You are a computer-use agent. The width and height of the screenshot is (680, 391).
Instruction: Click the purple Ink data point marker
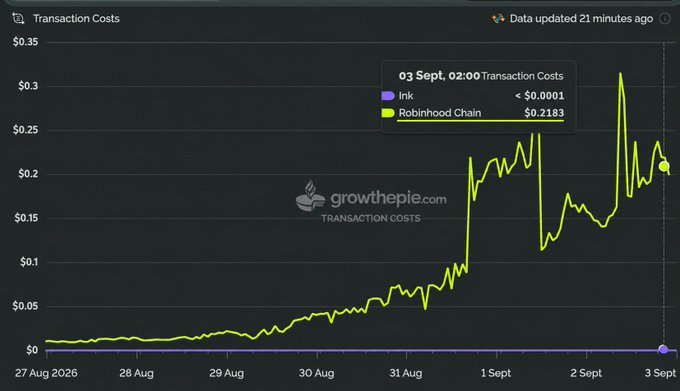pos(663,349)
